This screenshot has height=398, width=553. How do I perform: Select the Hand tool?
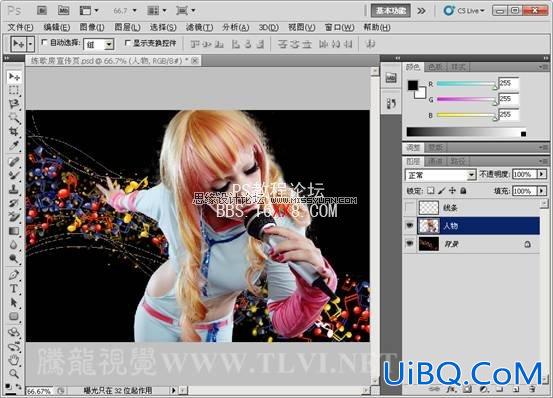[14, 360]
